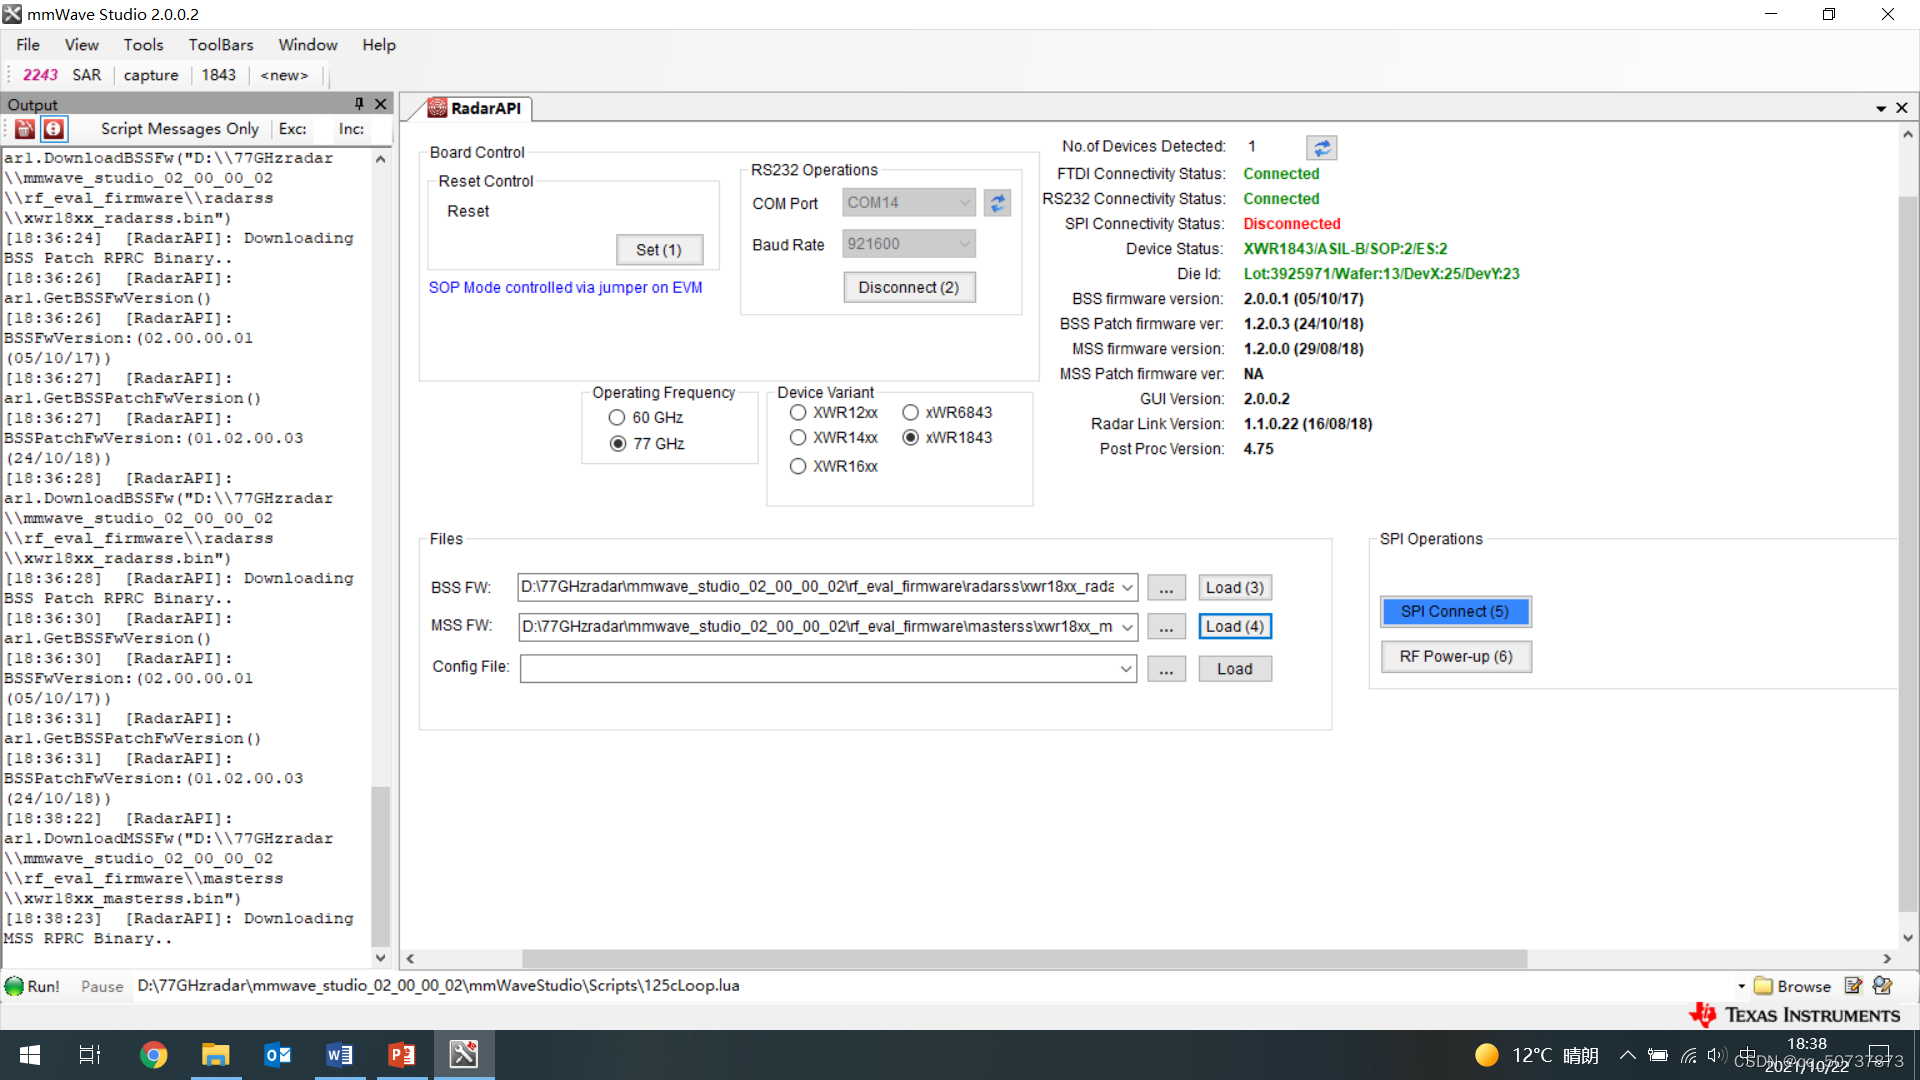The image size is (1920, 1080).
Task: Expand the Config File dropdown
Action: [1127, 669]
